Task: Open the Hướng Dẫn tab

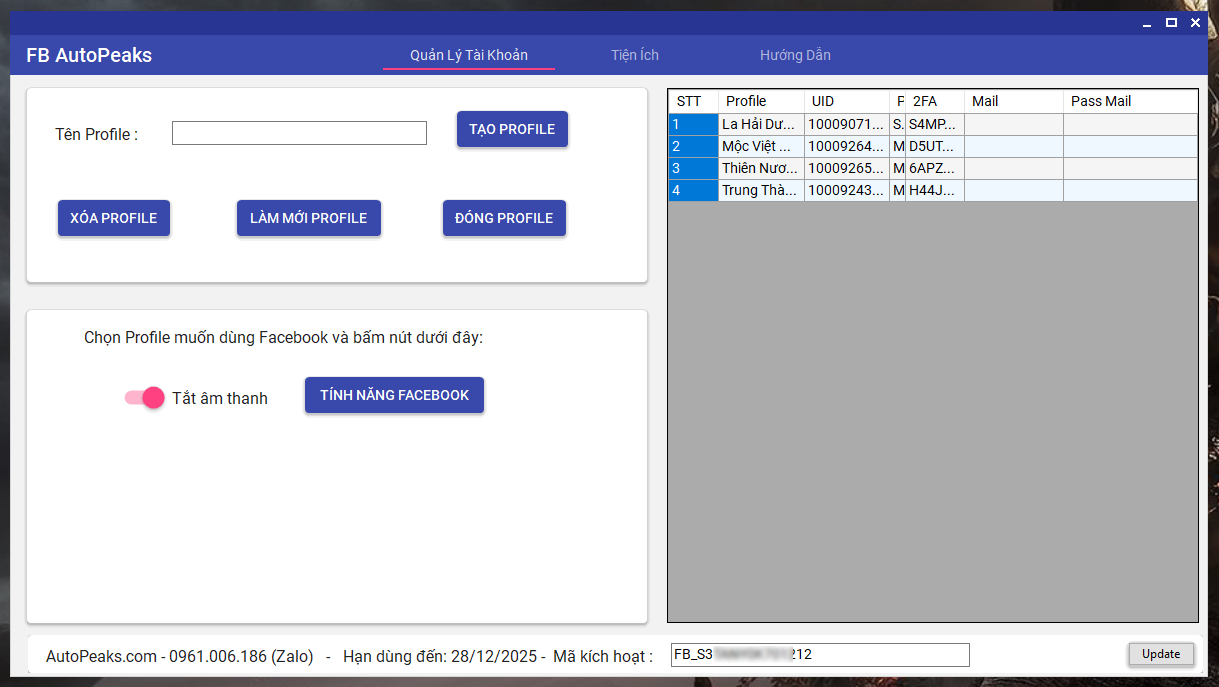Action: pos(795,55)
